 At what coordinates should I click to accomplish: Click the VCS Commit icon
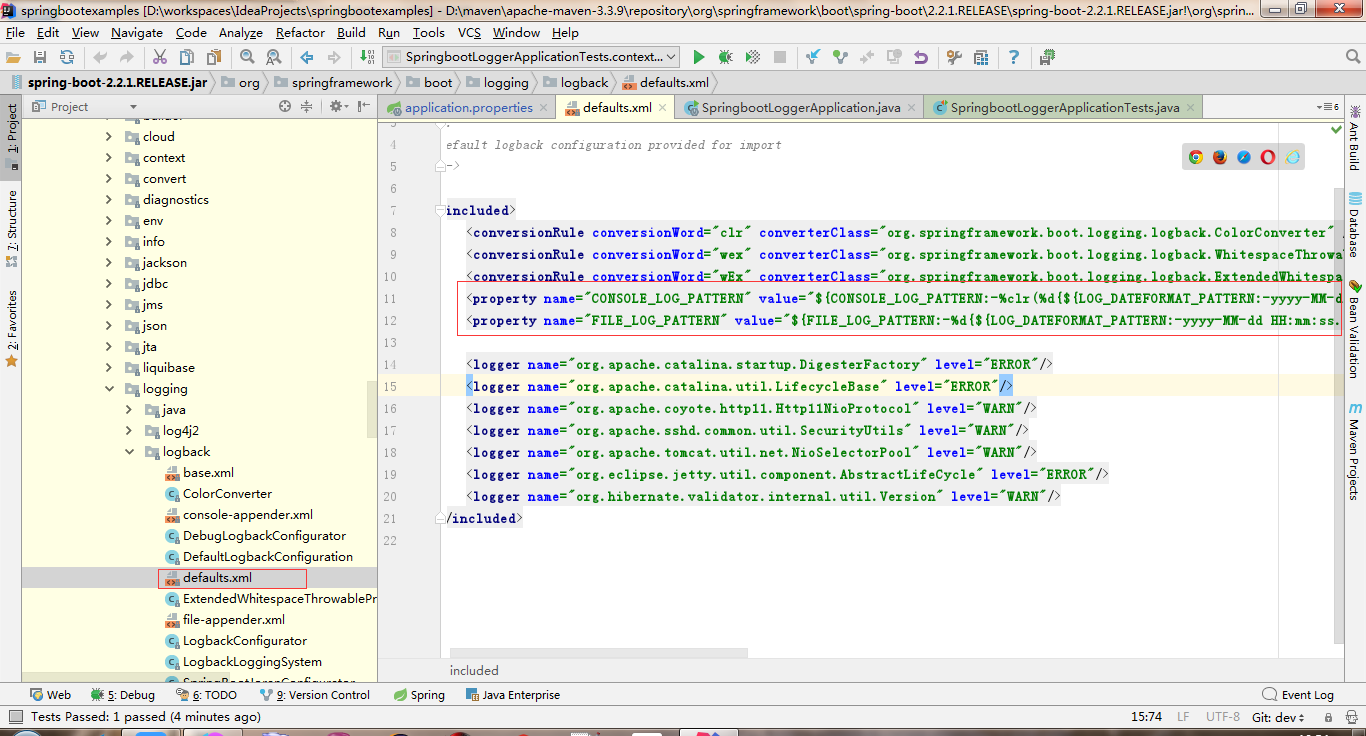coord(840,57)
